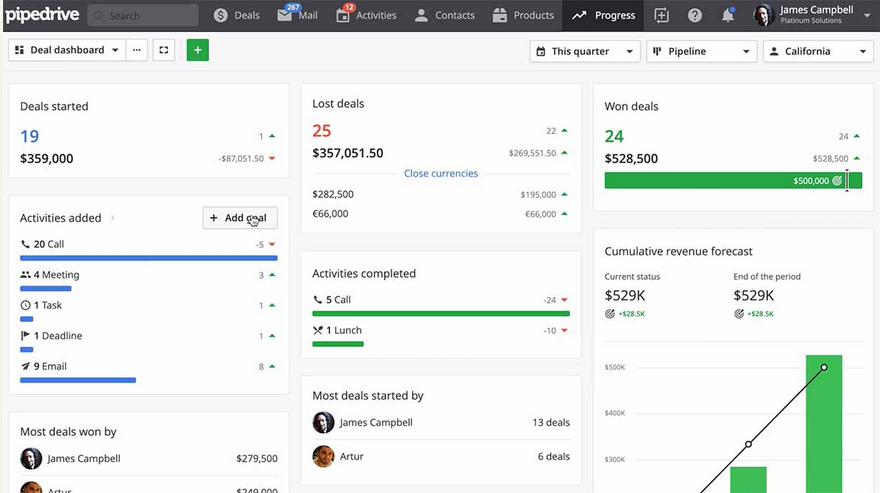Open the Contacts tab
The height and width of the screenshot is (493, 880).
point(445,15)
